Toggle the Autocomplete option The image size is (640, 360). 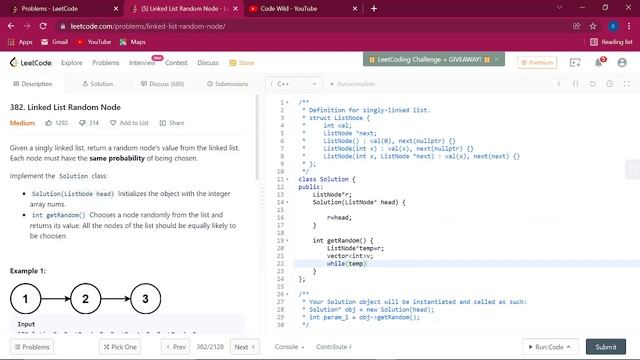click(352, 84)
